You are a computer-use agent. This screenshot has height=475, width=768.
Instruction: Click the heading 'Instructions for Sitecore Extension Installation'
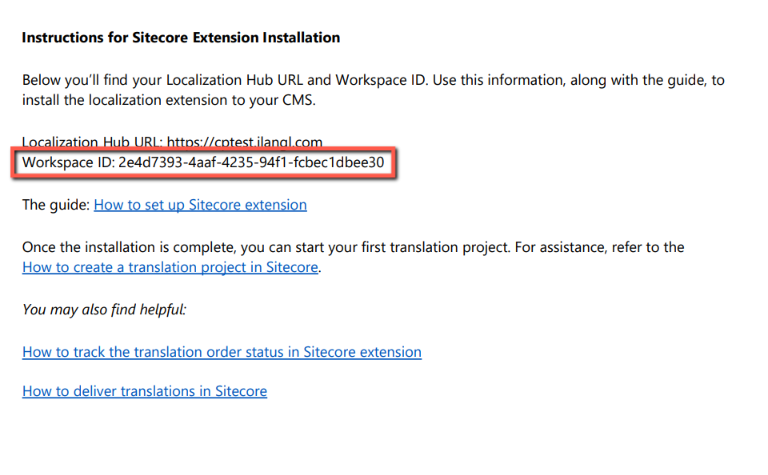click(181, 38)
